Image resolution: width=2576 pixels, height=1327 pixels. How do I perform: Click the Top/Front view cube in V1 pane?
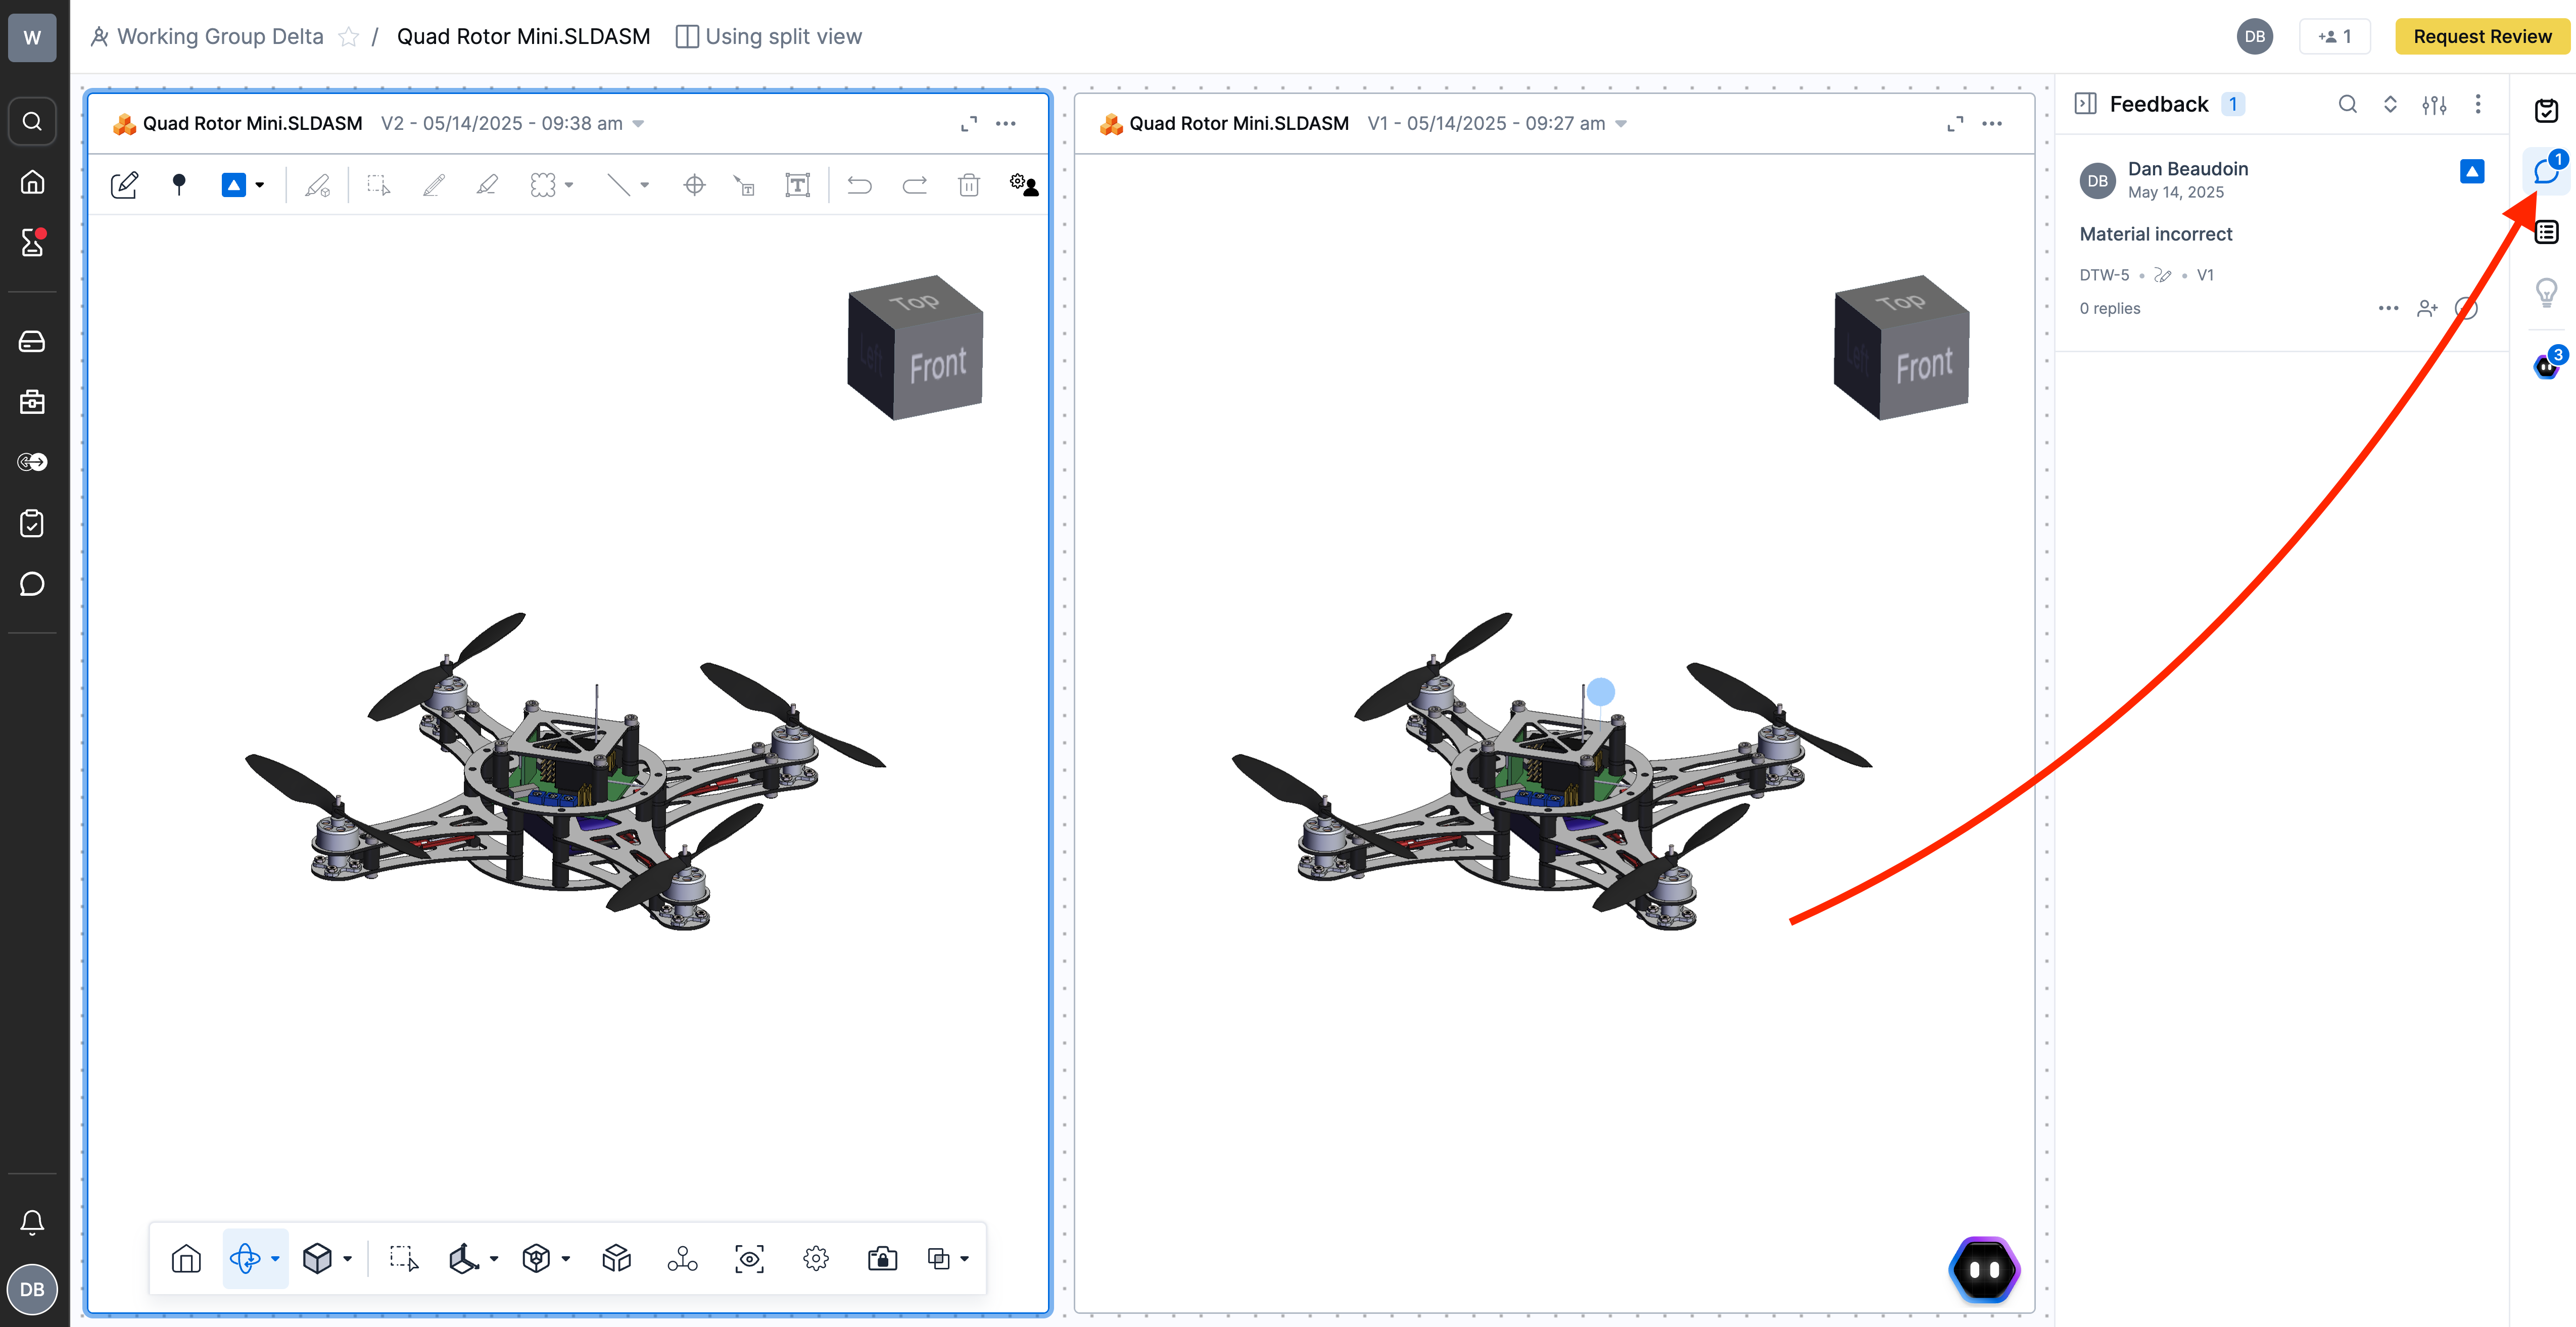click(x=1901, y=347)
